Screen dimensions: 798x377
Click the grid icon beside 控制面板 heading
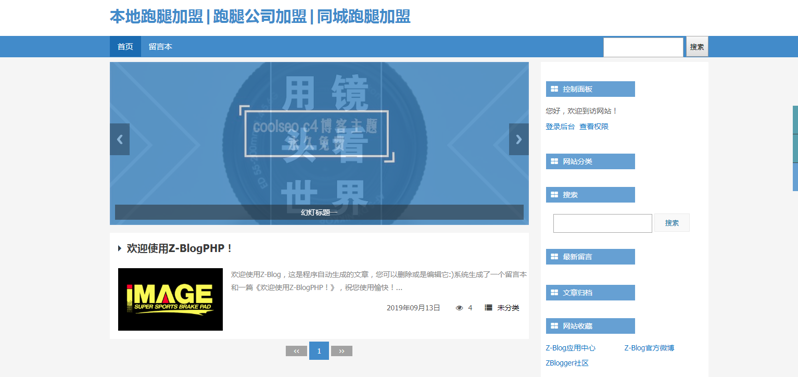pyautogui.click(x=554, y=89)
